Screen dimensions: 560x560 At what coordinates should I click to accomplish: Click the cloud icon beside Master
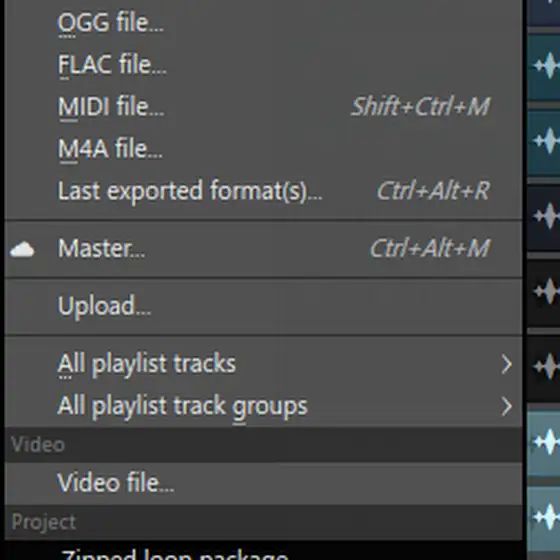22,249
